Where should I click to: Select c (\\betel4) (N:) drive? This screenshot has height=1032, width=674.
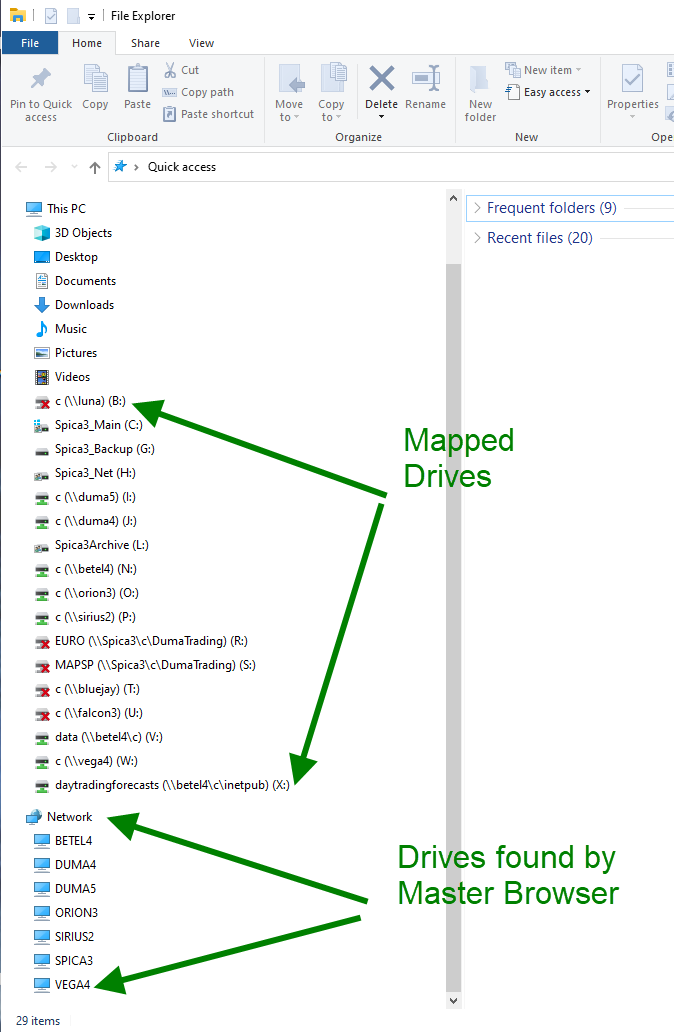point(86,569)
